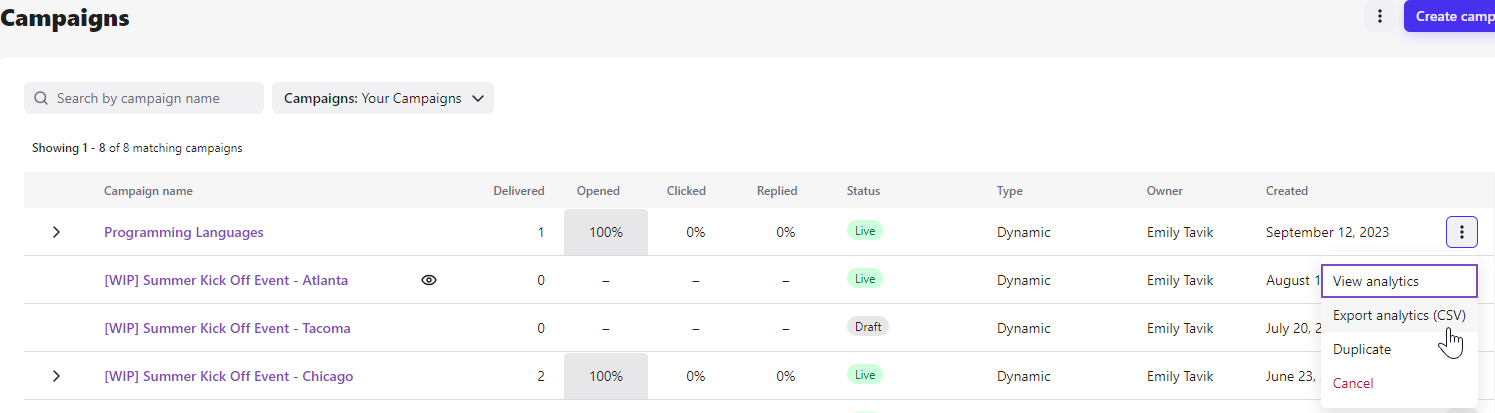Expand the Summer Kick Off Chicago row
Screen dimensions: 1495x413
coord(56,376)
